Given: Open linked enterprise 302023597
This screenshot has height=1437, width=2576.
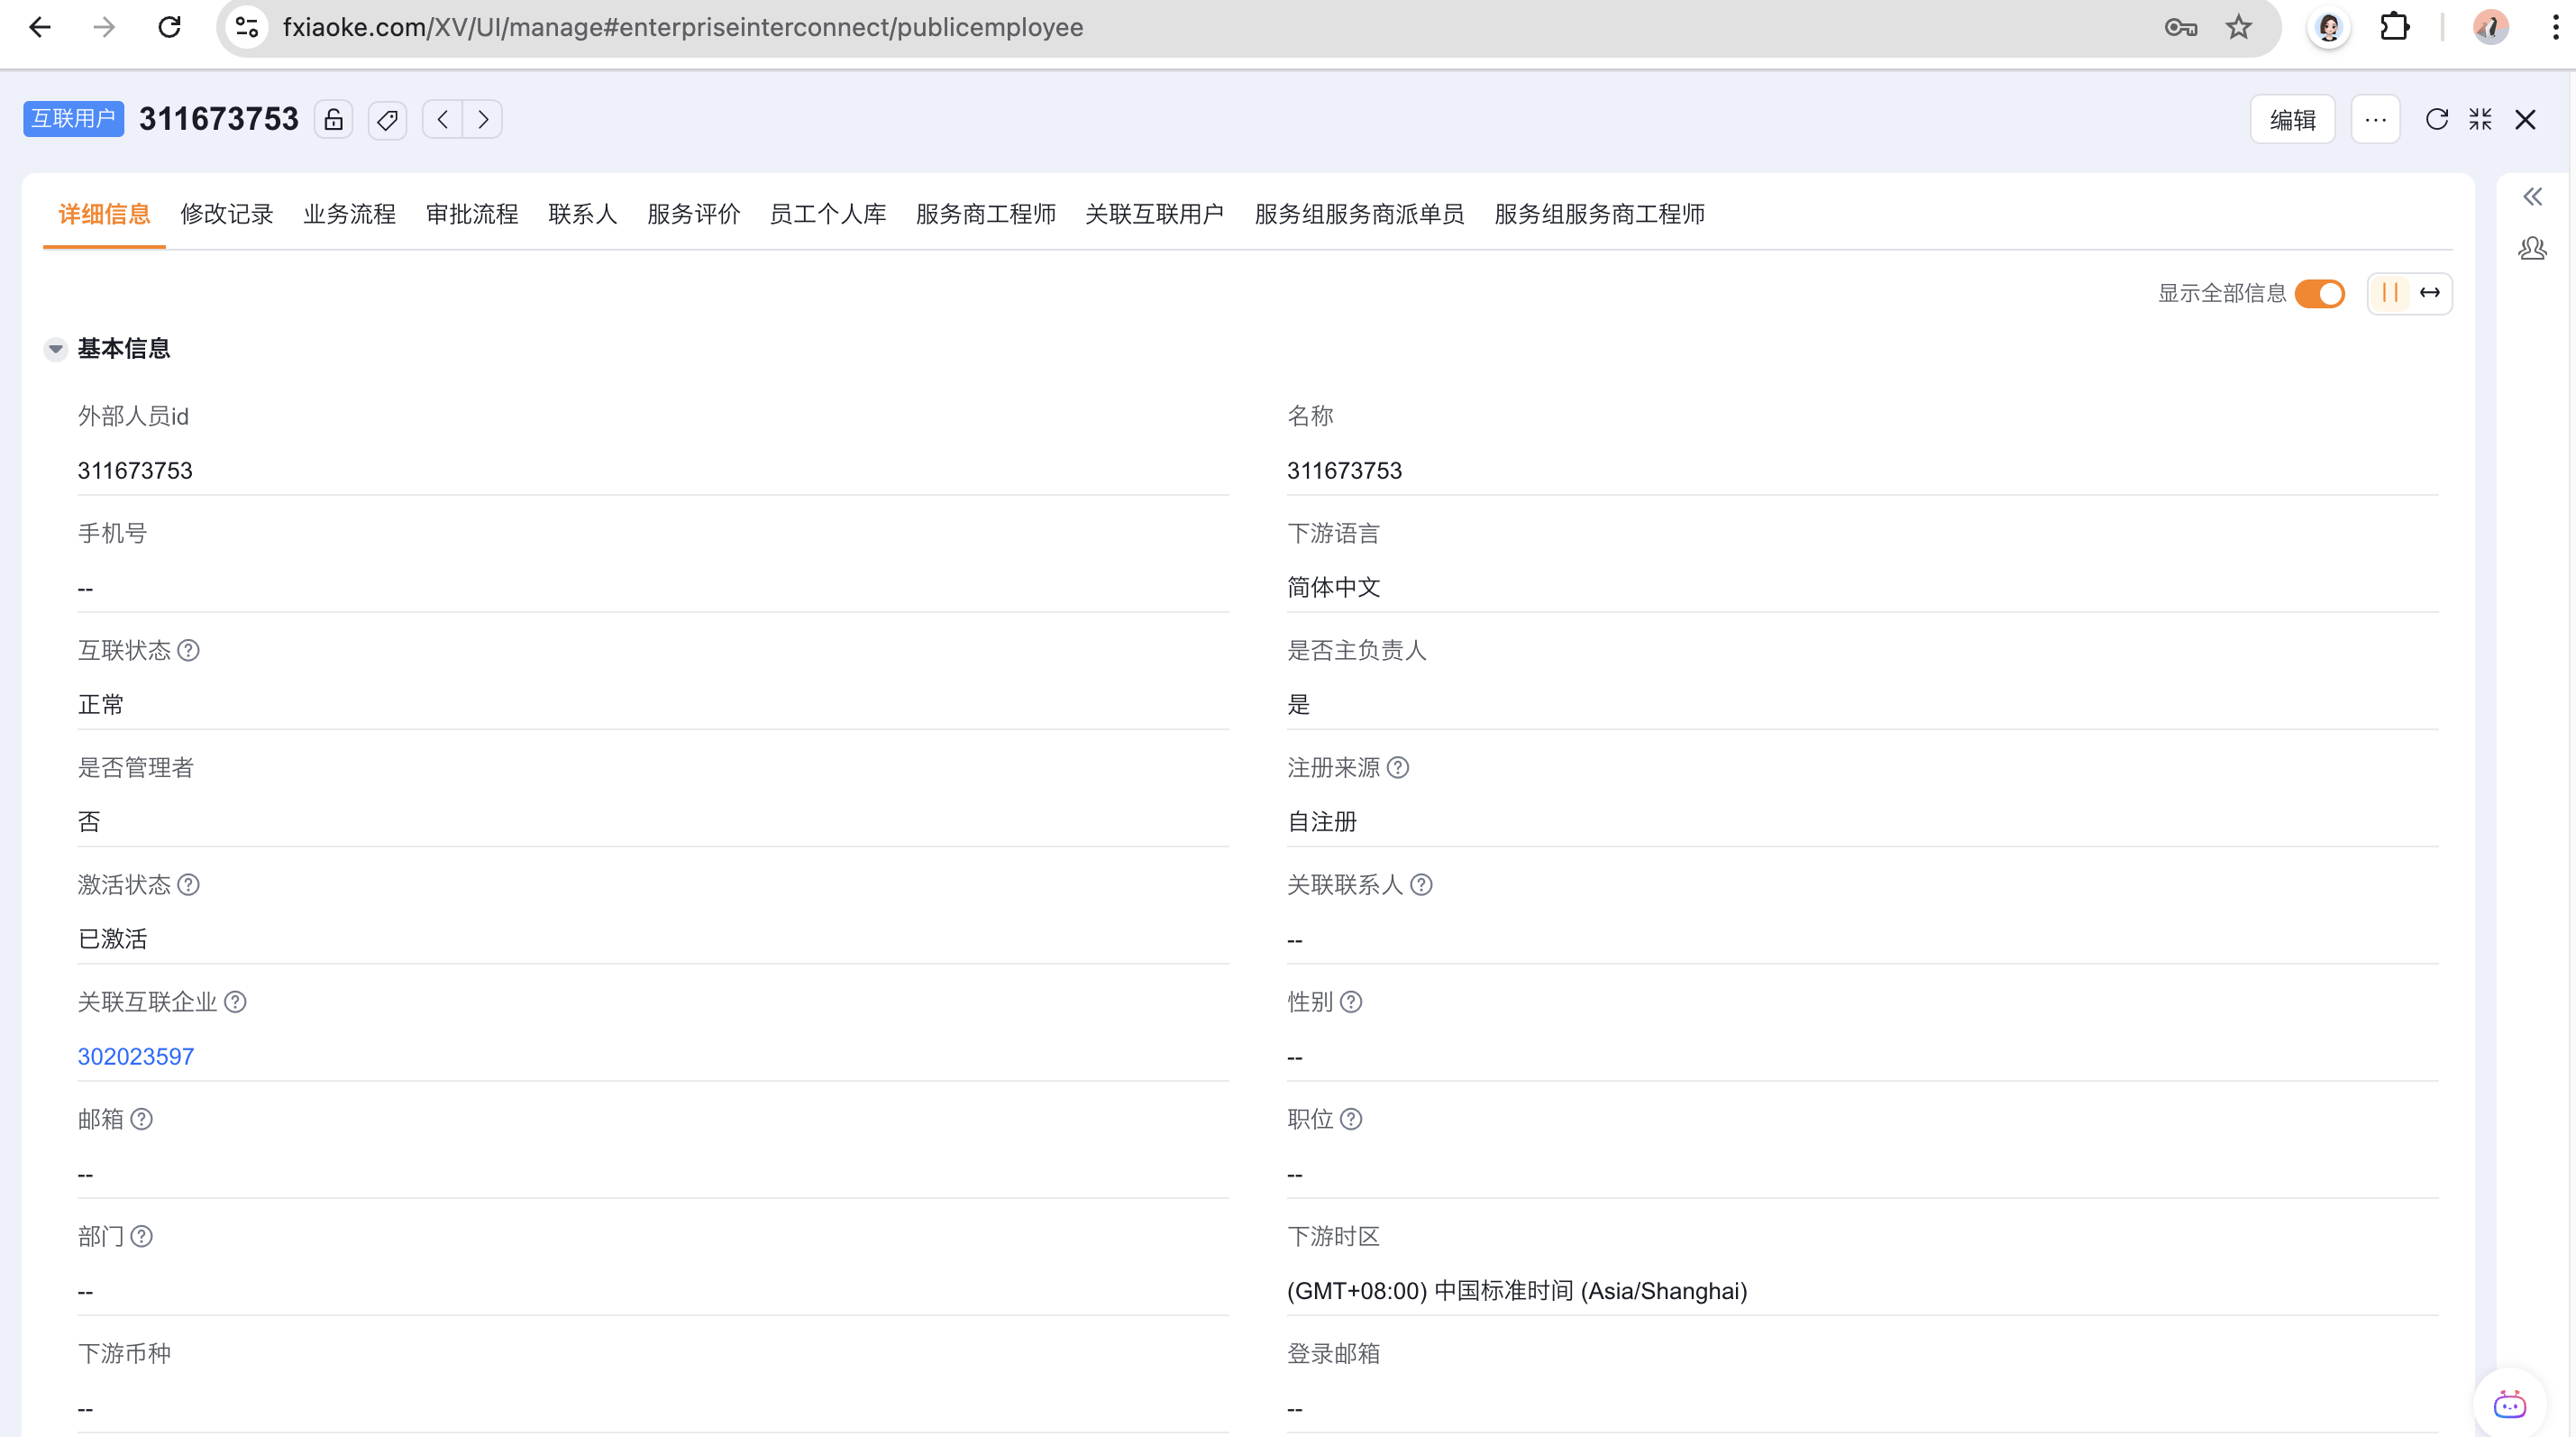Looking at the screenshot, I should coord(136,1057).
